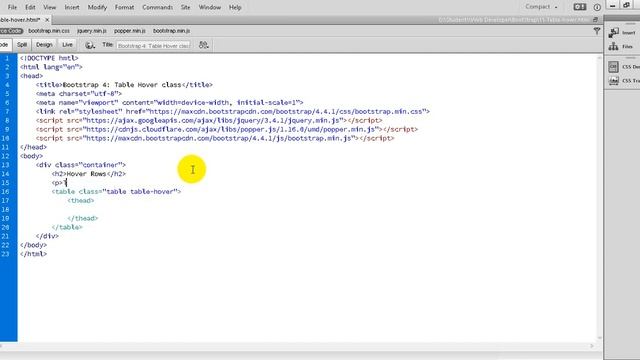
Task: Open the View menu
Action: coord(49,7)
